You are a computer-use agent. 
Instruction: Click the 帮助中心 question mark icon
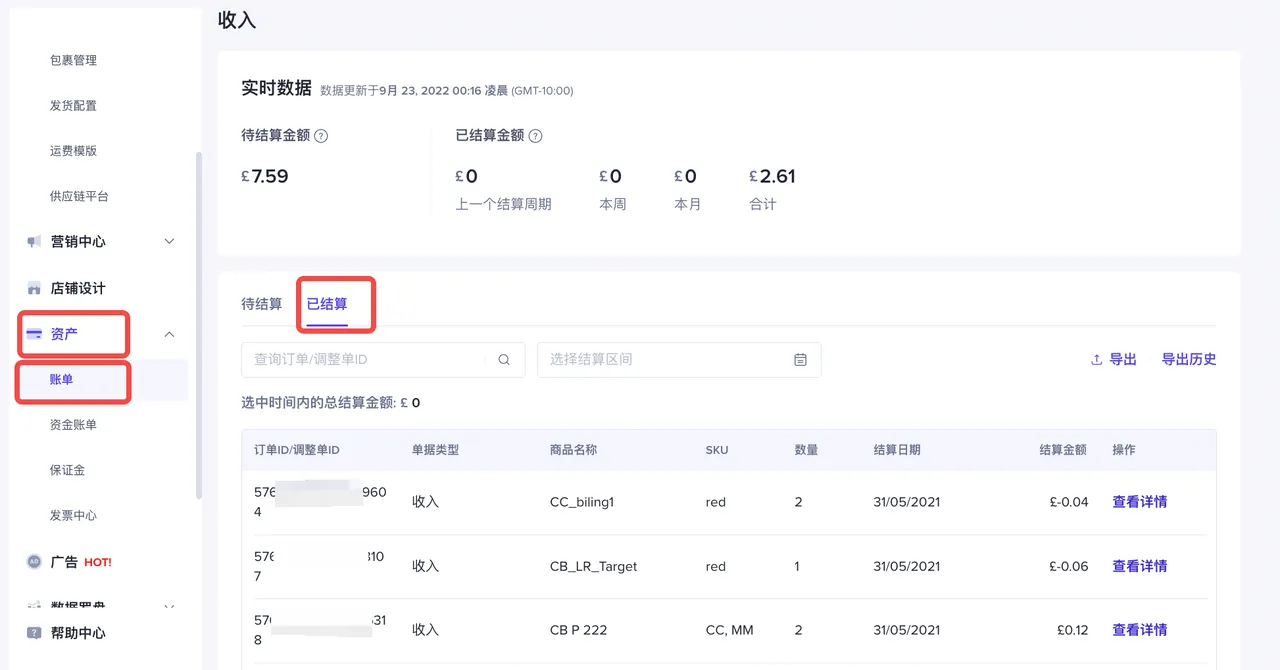(35, 632)
